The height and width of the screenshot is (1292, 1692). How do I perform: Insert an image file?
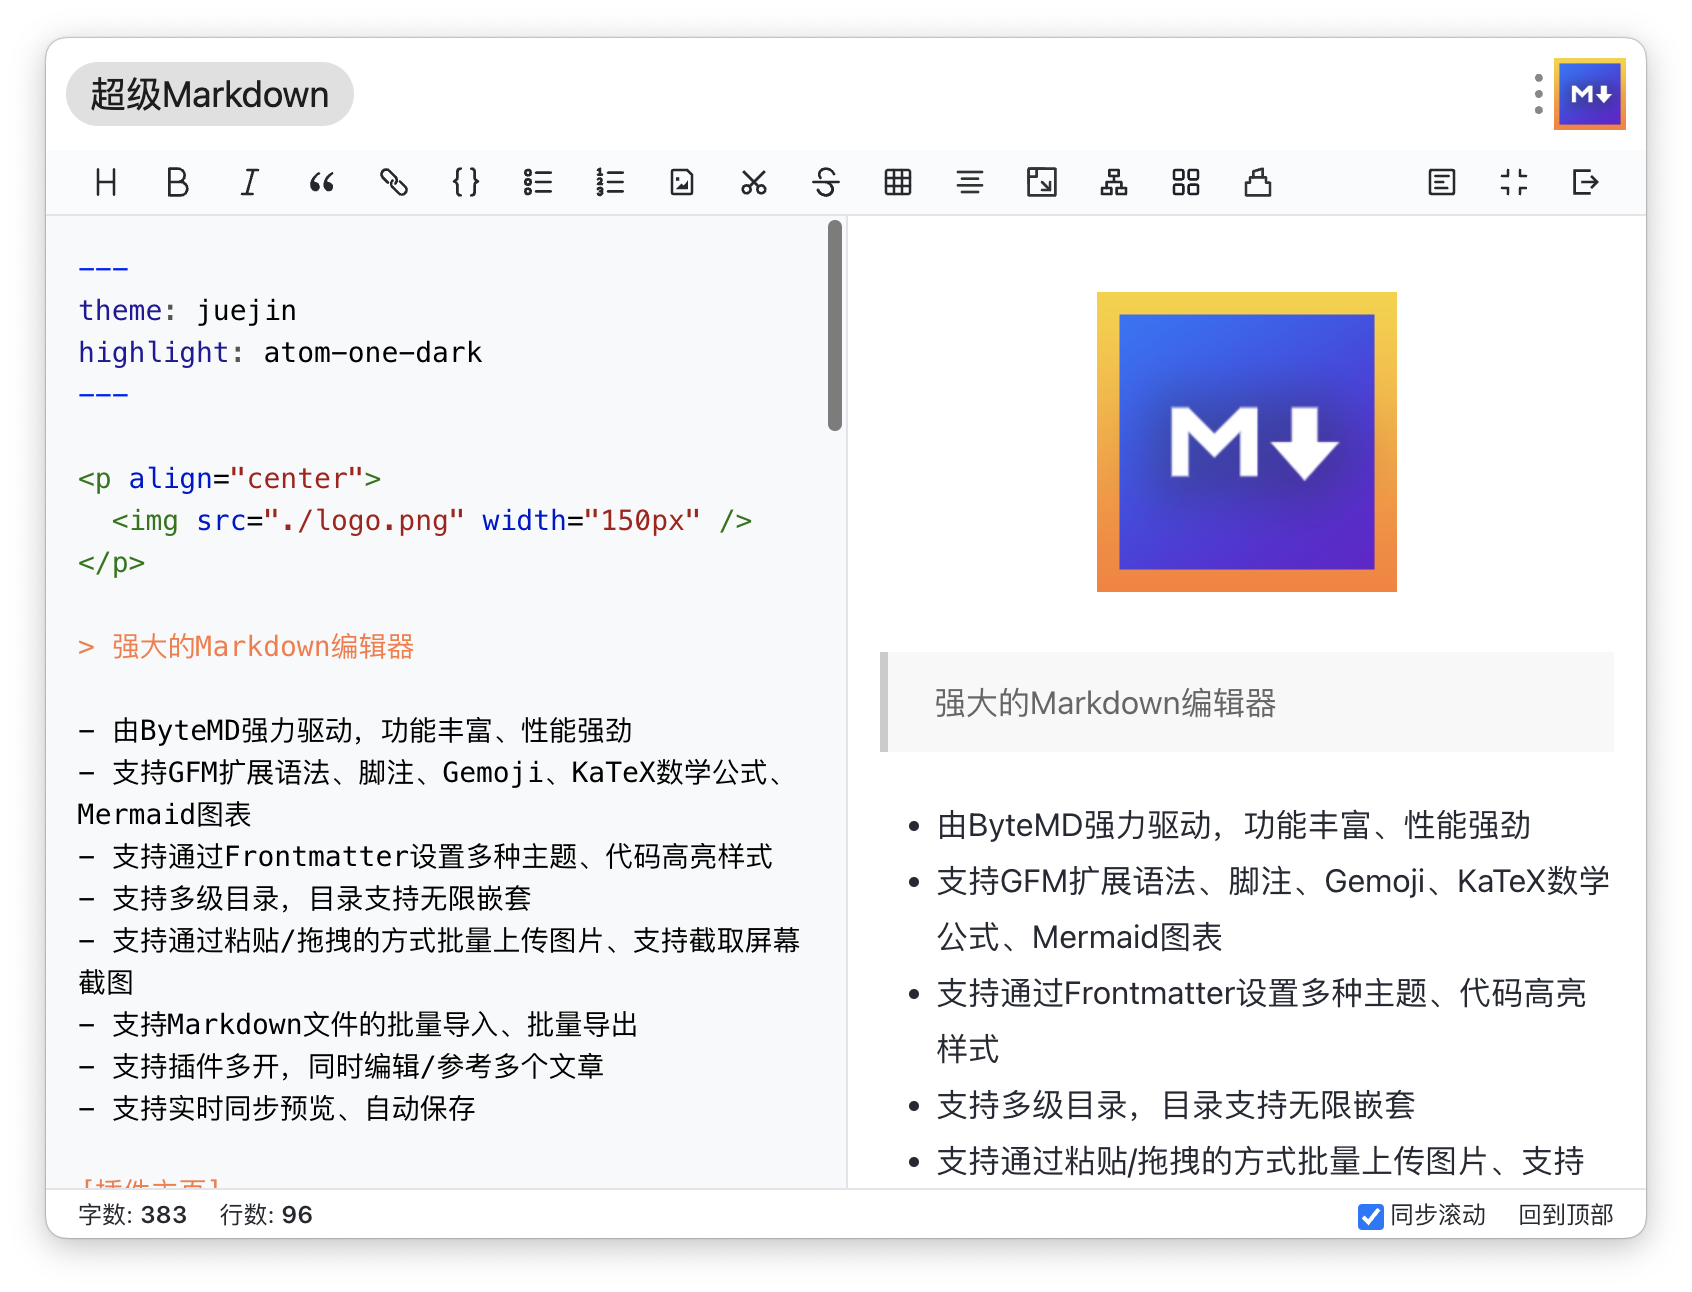click(682, 182)
